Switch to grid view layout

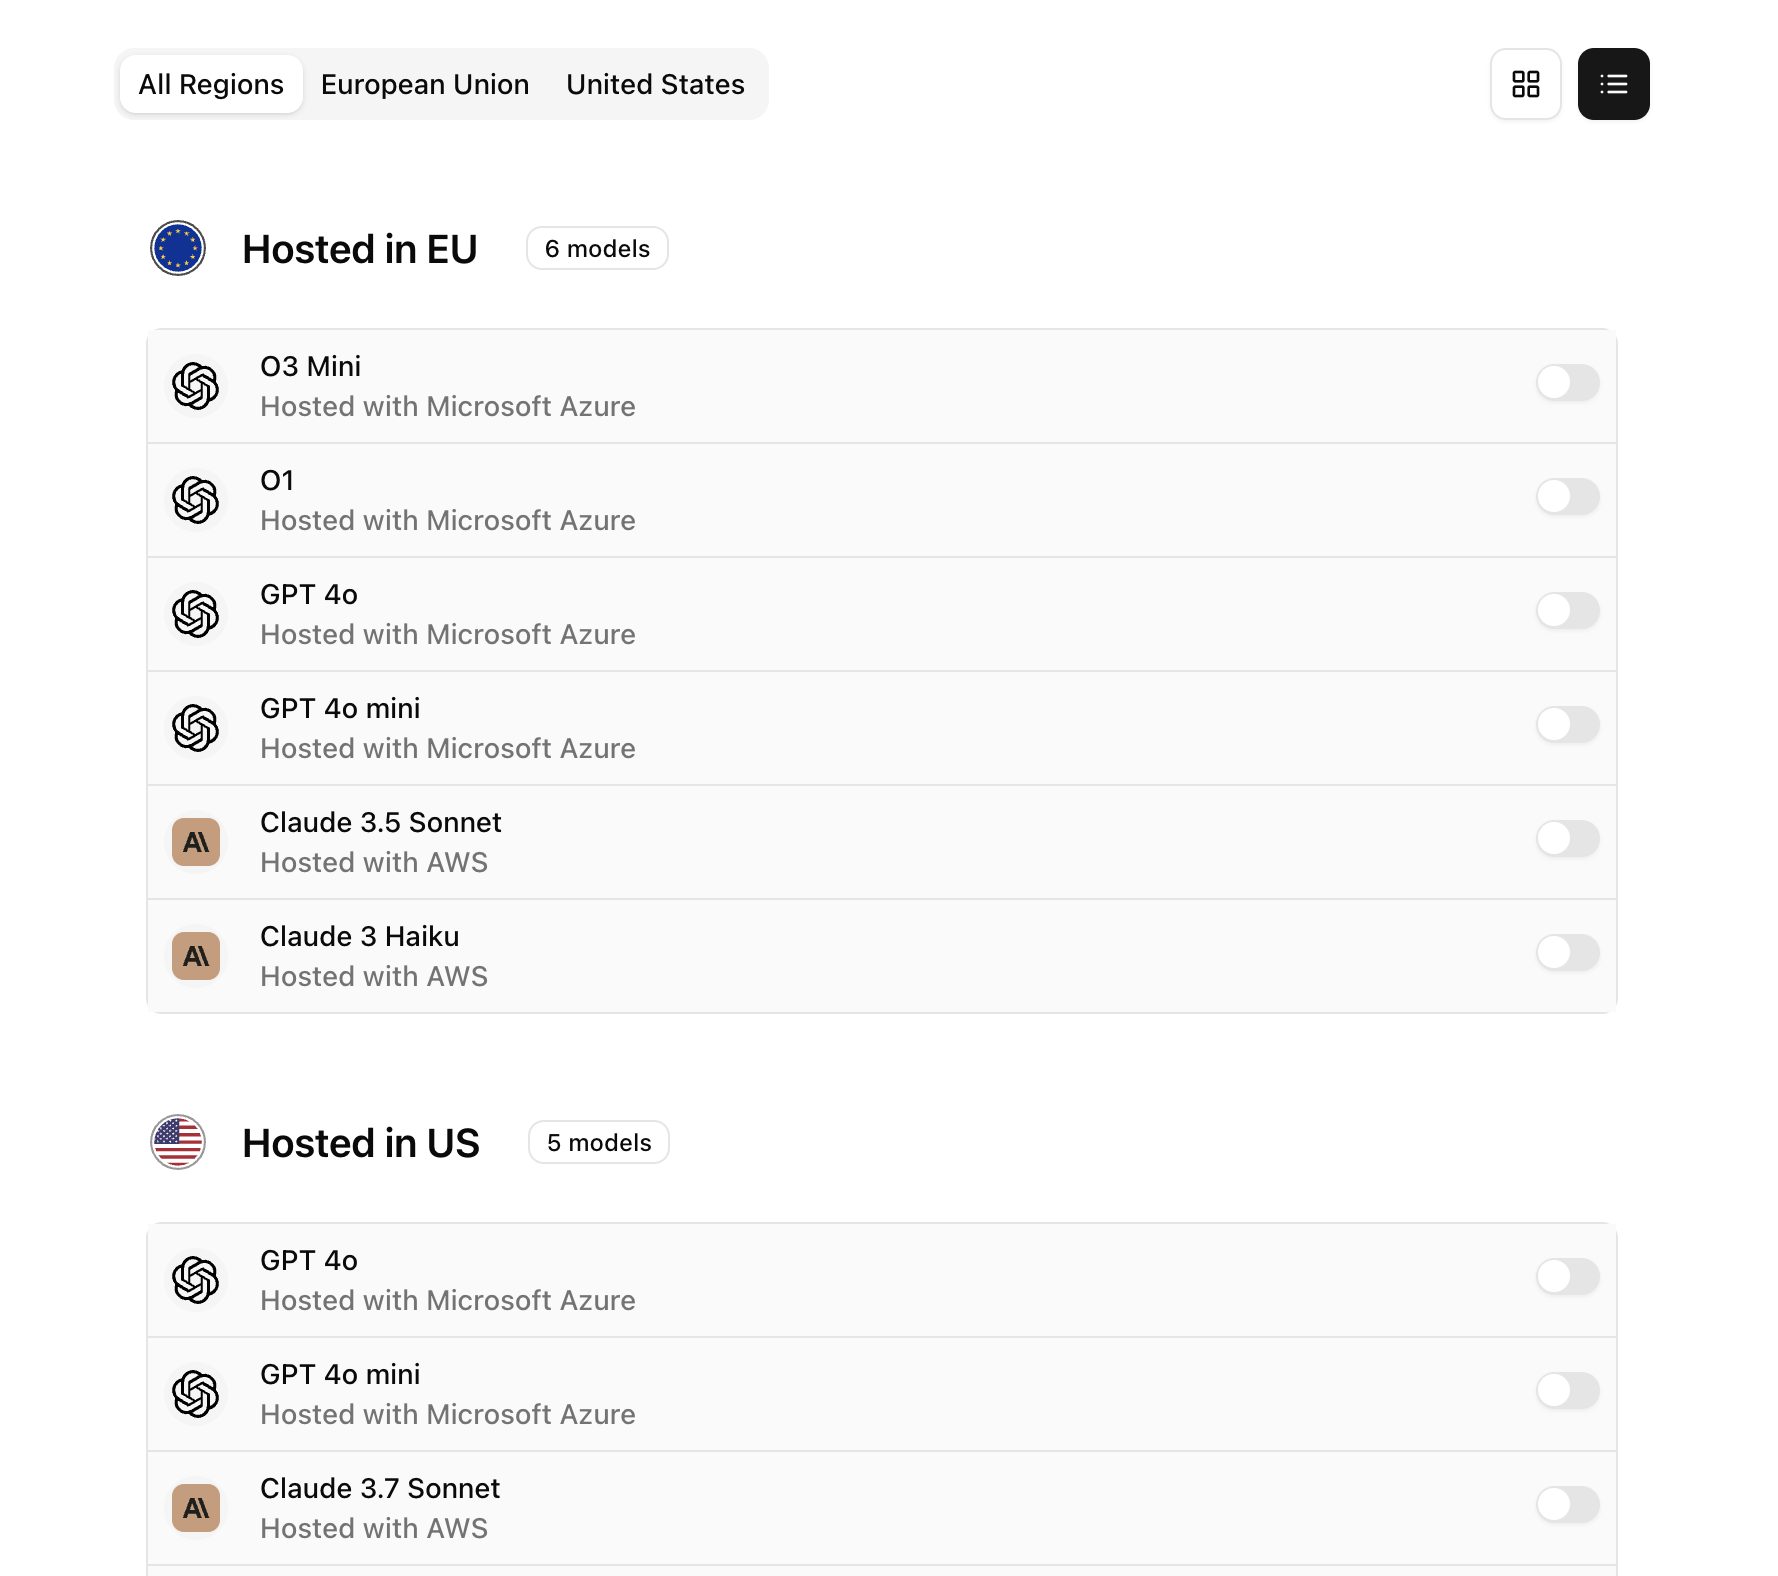click(1525, 84)
